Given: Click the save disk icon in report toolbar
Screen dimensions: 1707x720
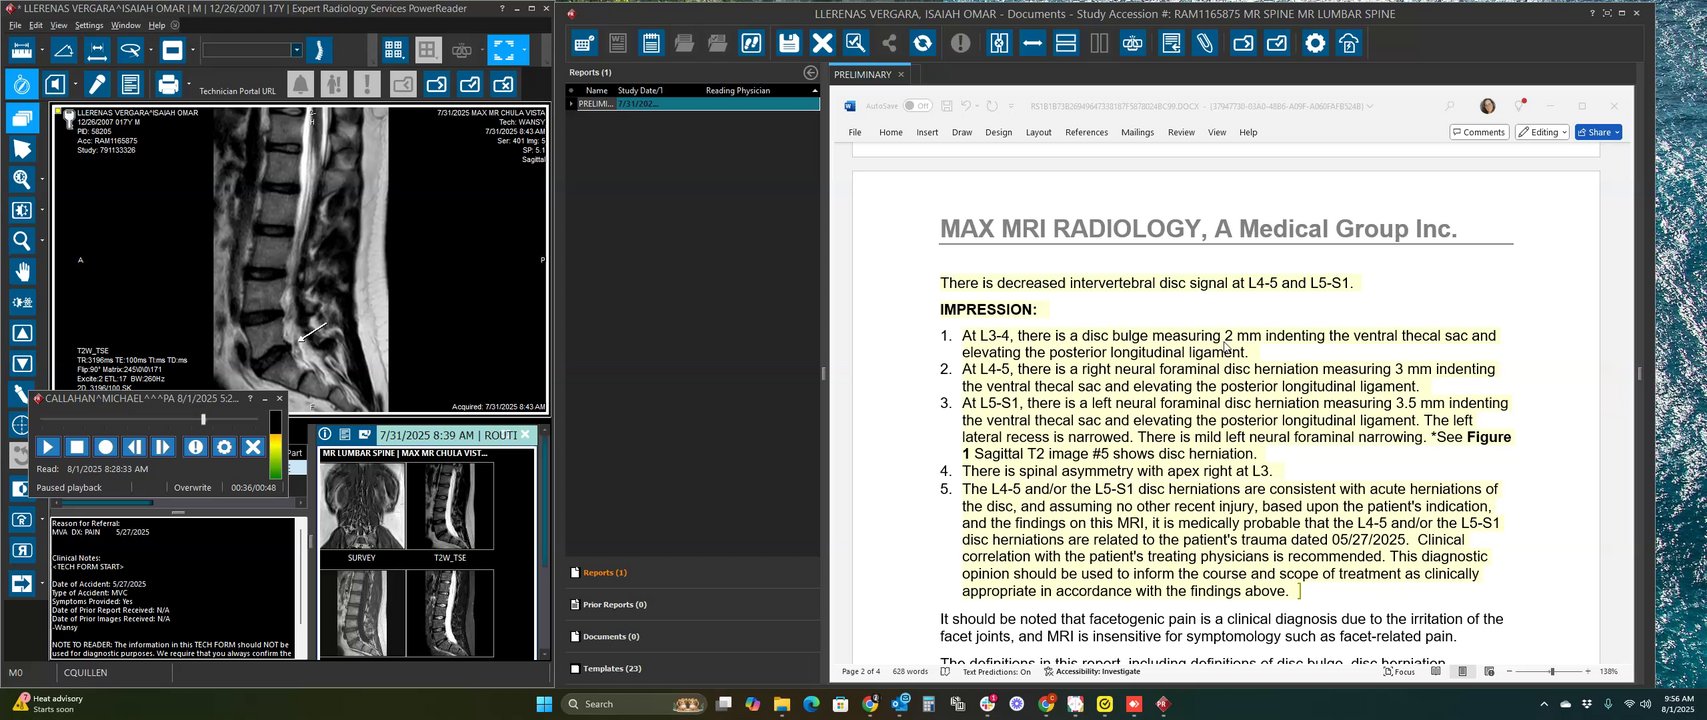Looking at the screenshot, I should pyautogui.click(x=789, y=43).
